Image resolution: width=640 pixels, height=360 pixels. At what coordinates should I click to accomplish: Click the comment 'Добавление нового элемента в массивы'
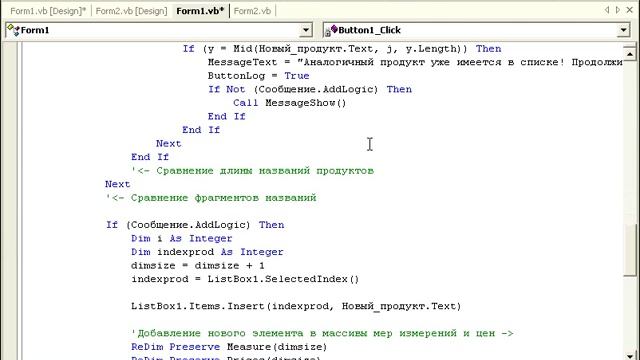click(322, 333)
